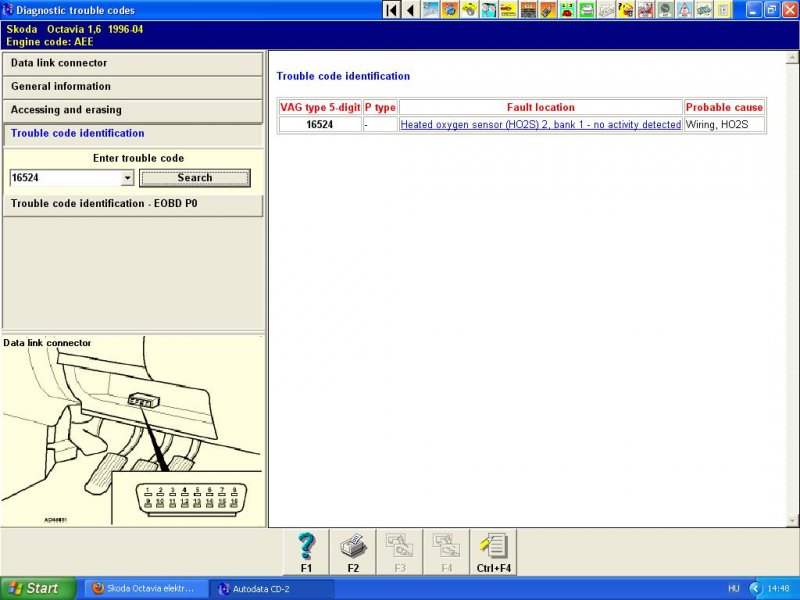Open the Data link connector section
800x600 pixels.
[x=133, y=63]
